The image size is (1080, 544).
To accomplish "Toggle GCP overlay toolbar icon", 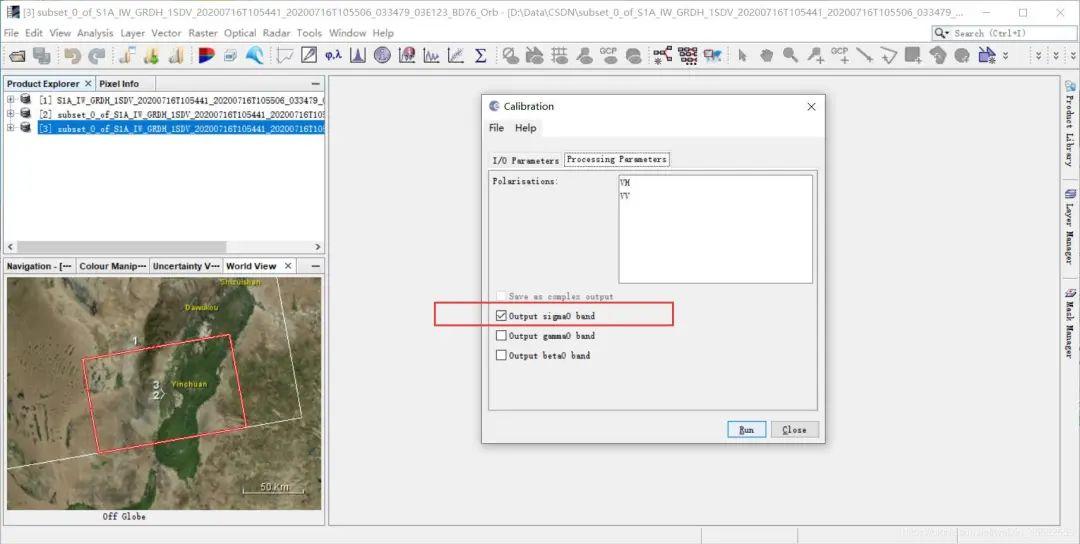I will click(608, 56).
